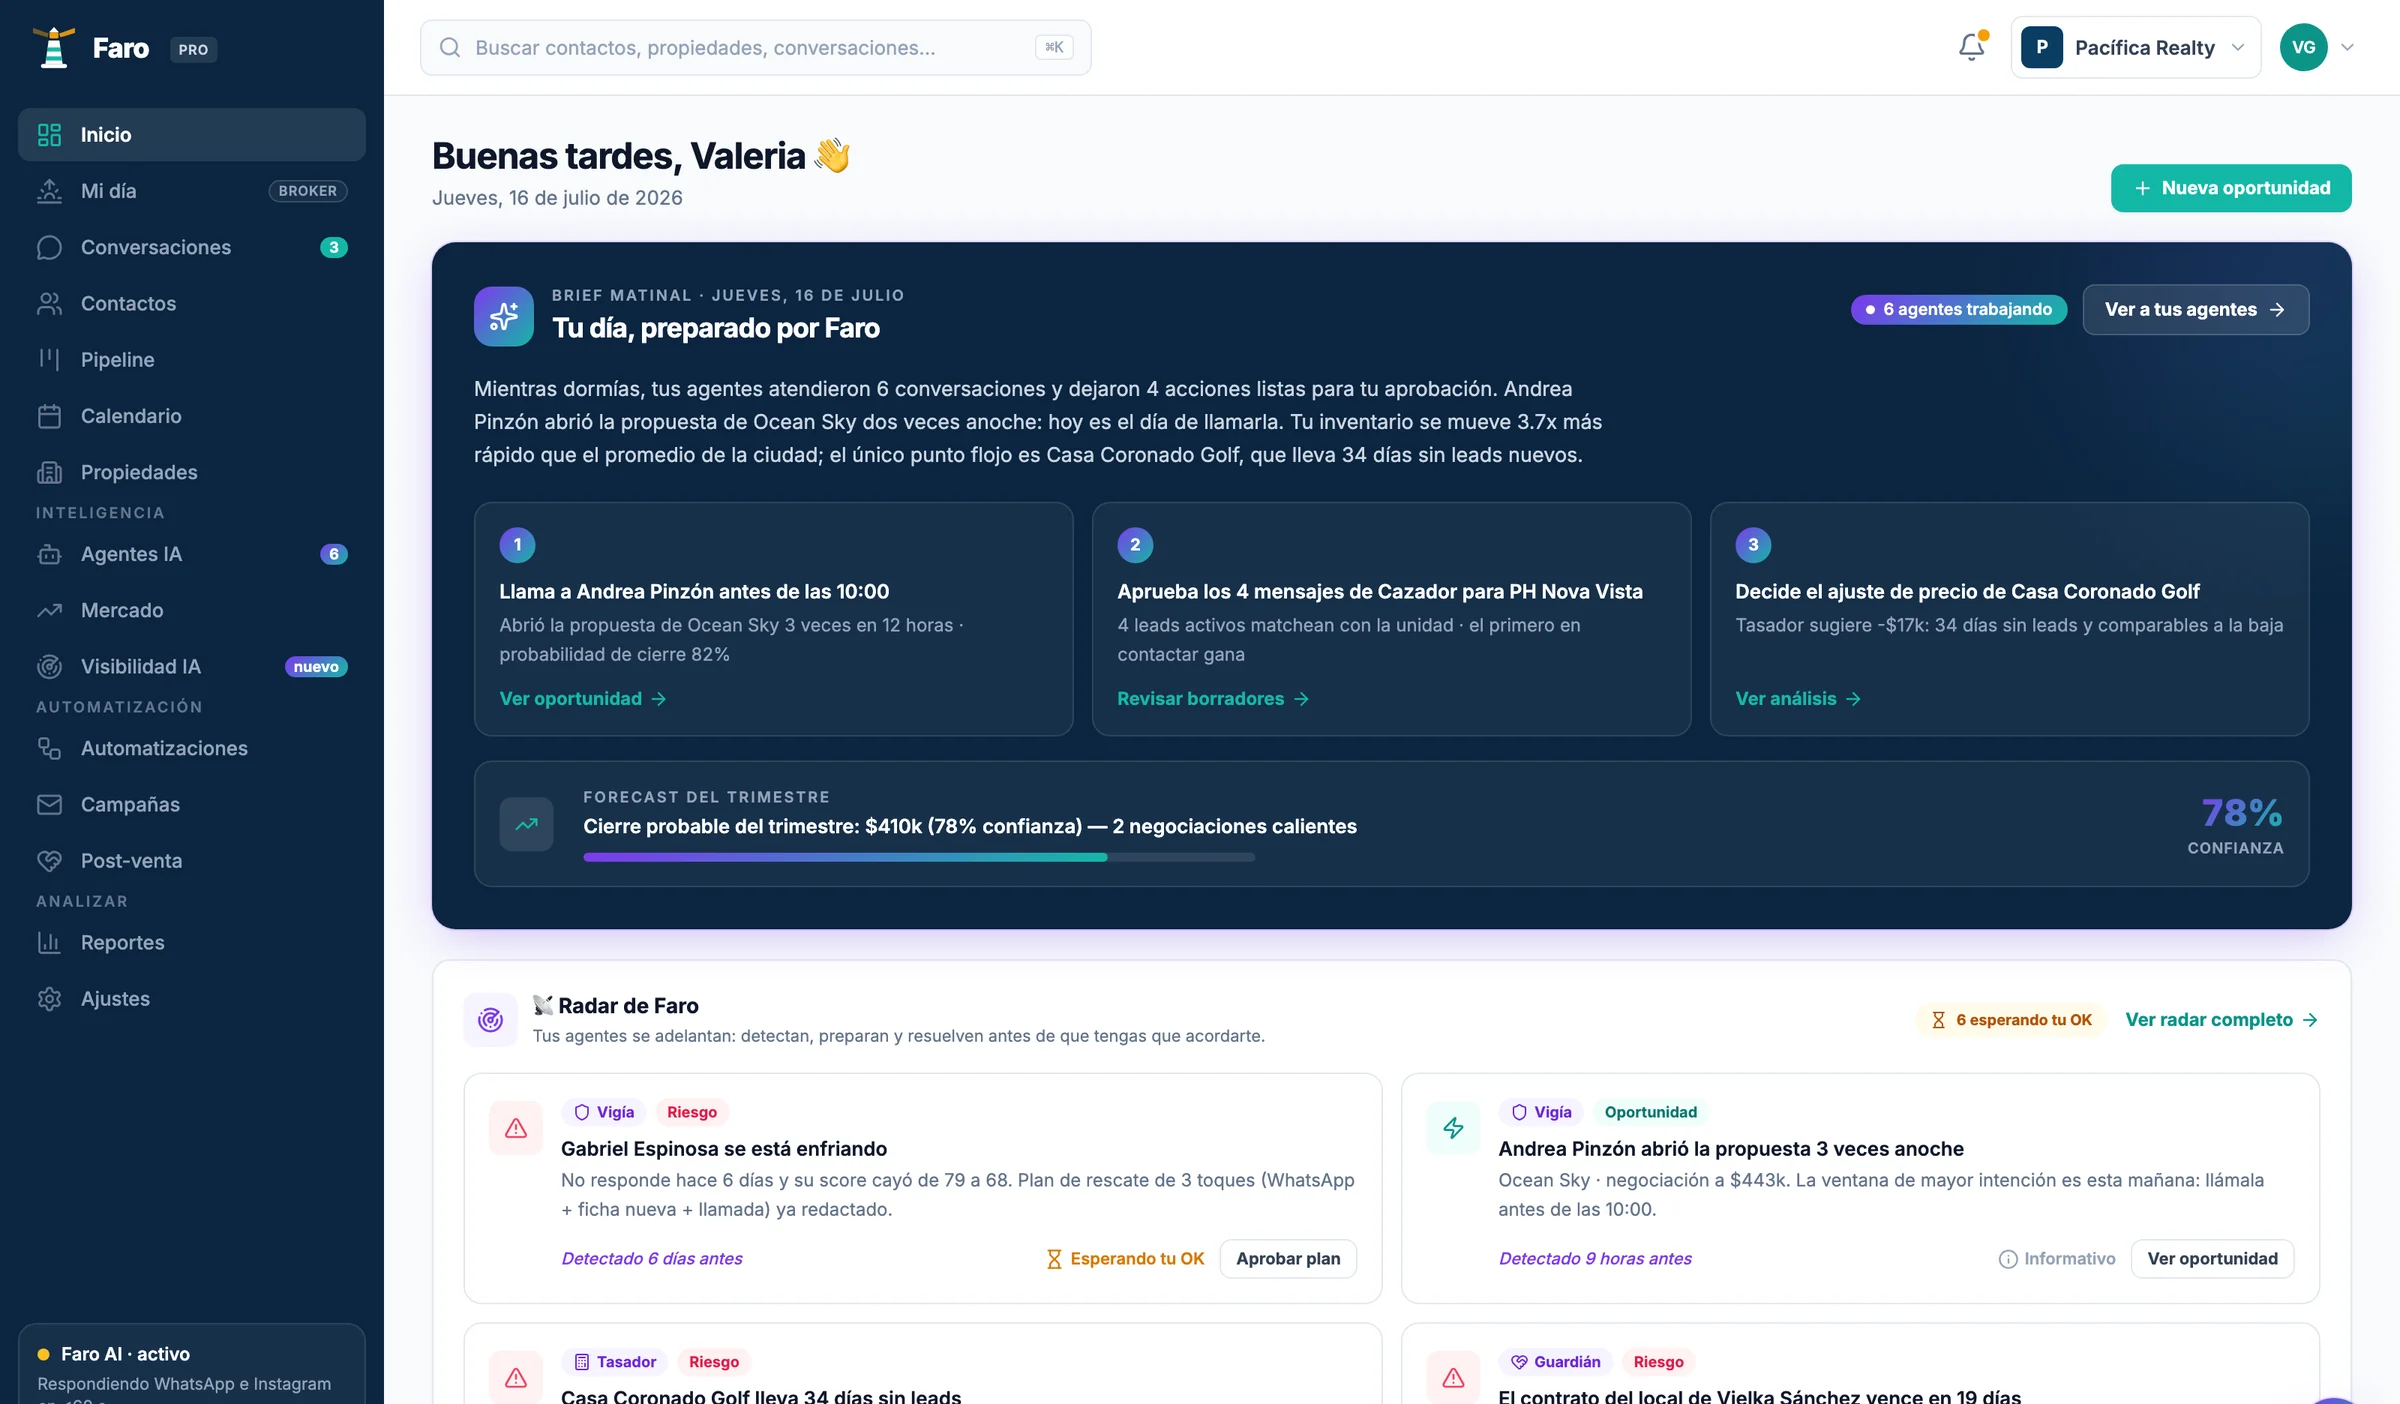Click the Ajustes gear icon

[49, 998]
